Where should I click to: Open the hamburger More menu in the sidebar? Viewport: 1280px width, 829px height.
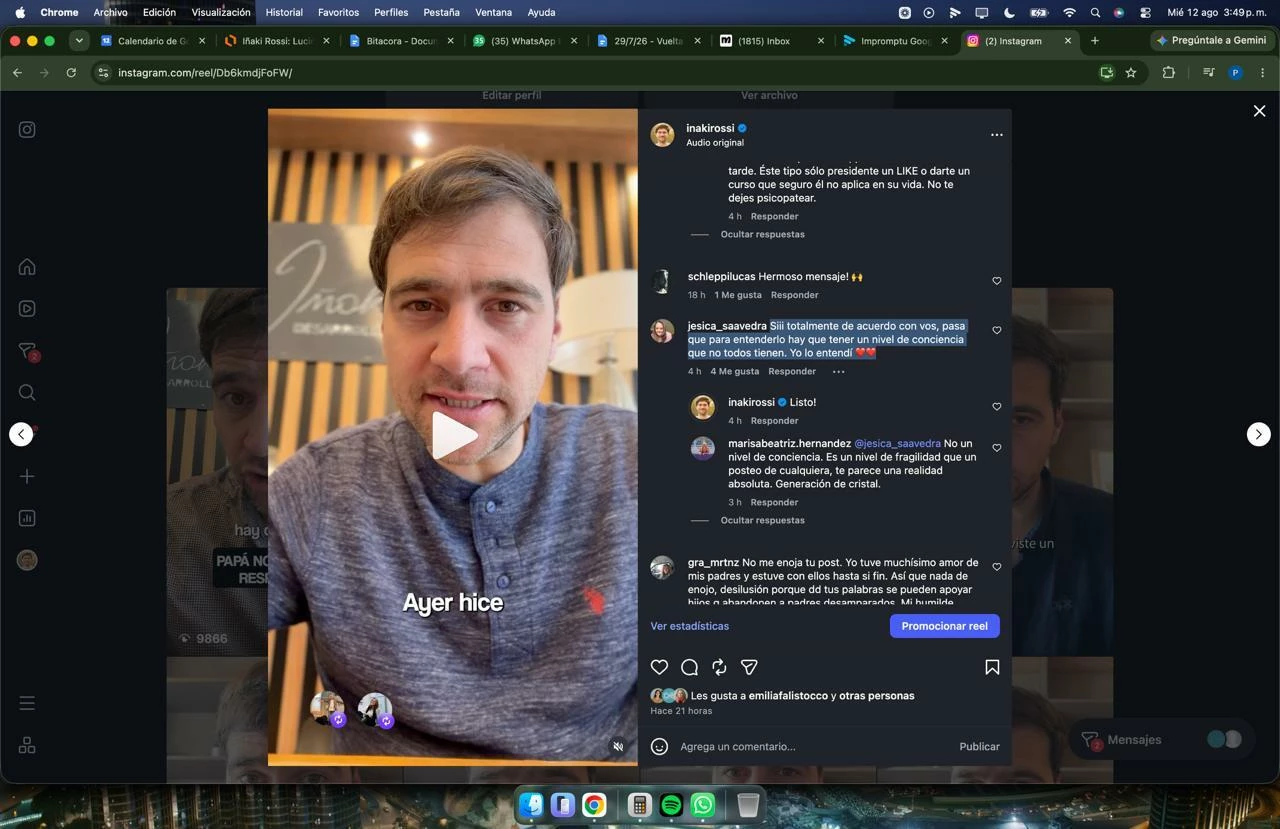tap(27, 703)
